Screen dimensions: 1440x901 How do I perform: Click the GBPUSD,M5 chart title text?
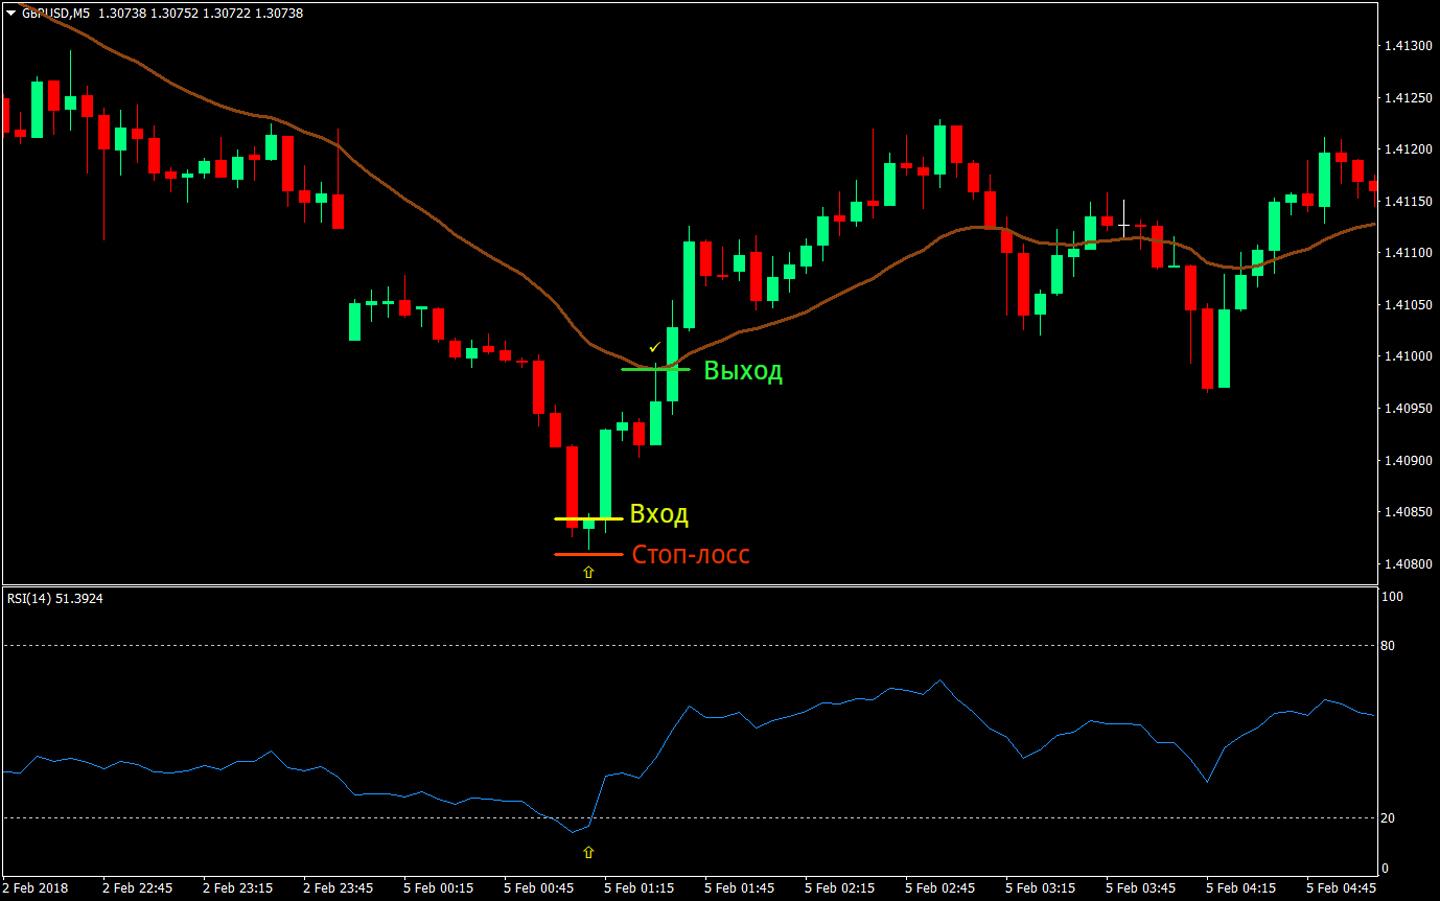pyautogui.click(x=55, y=13)
